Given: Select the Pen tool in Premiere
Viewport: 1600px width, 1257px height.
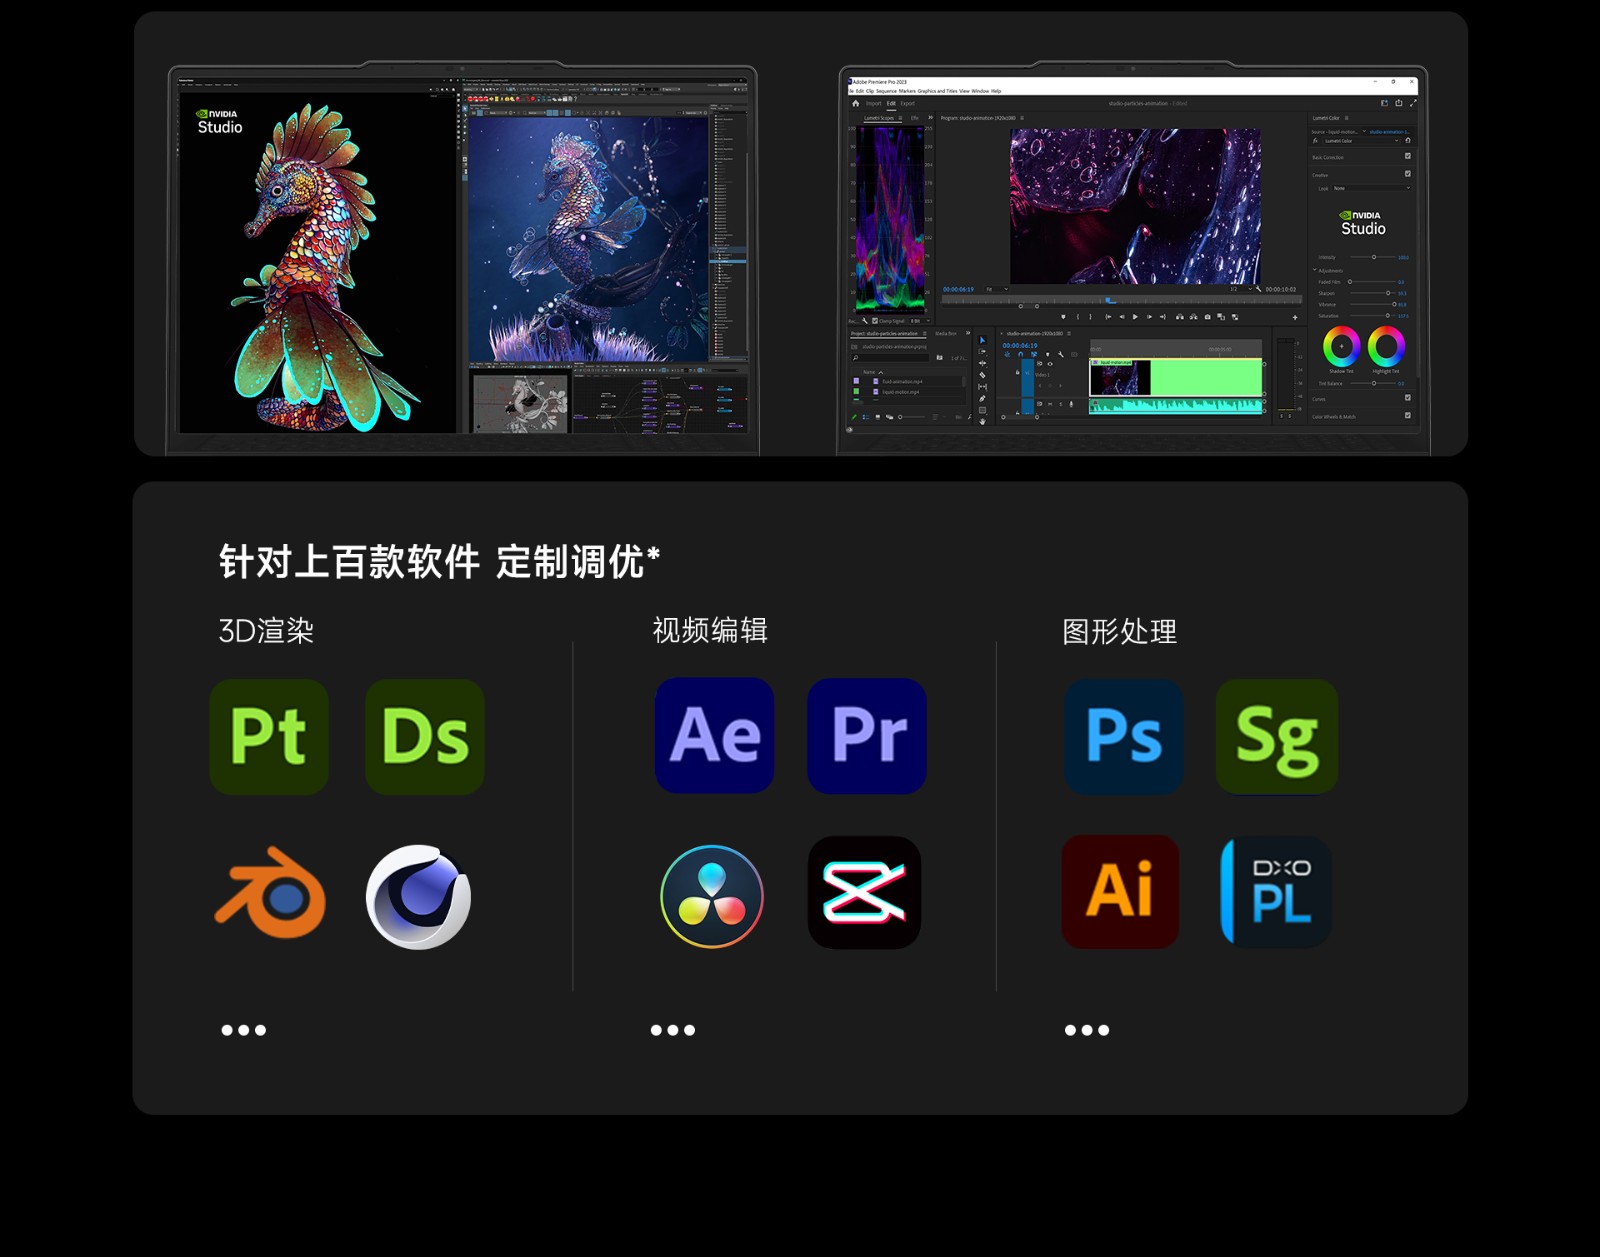Looking at the screenshot, I should click(982, 398).
